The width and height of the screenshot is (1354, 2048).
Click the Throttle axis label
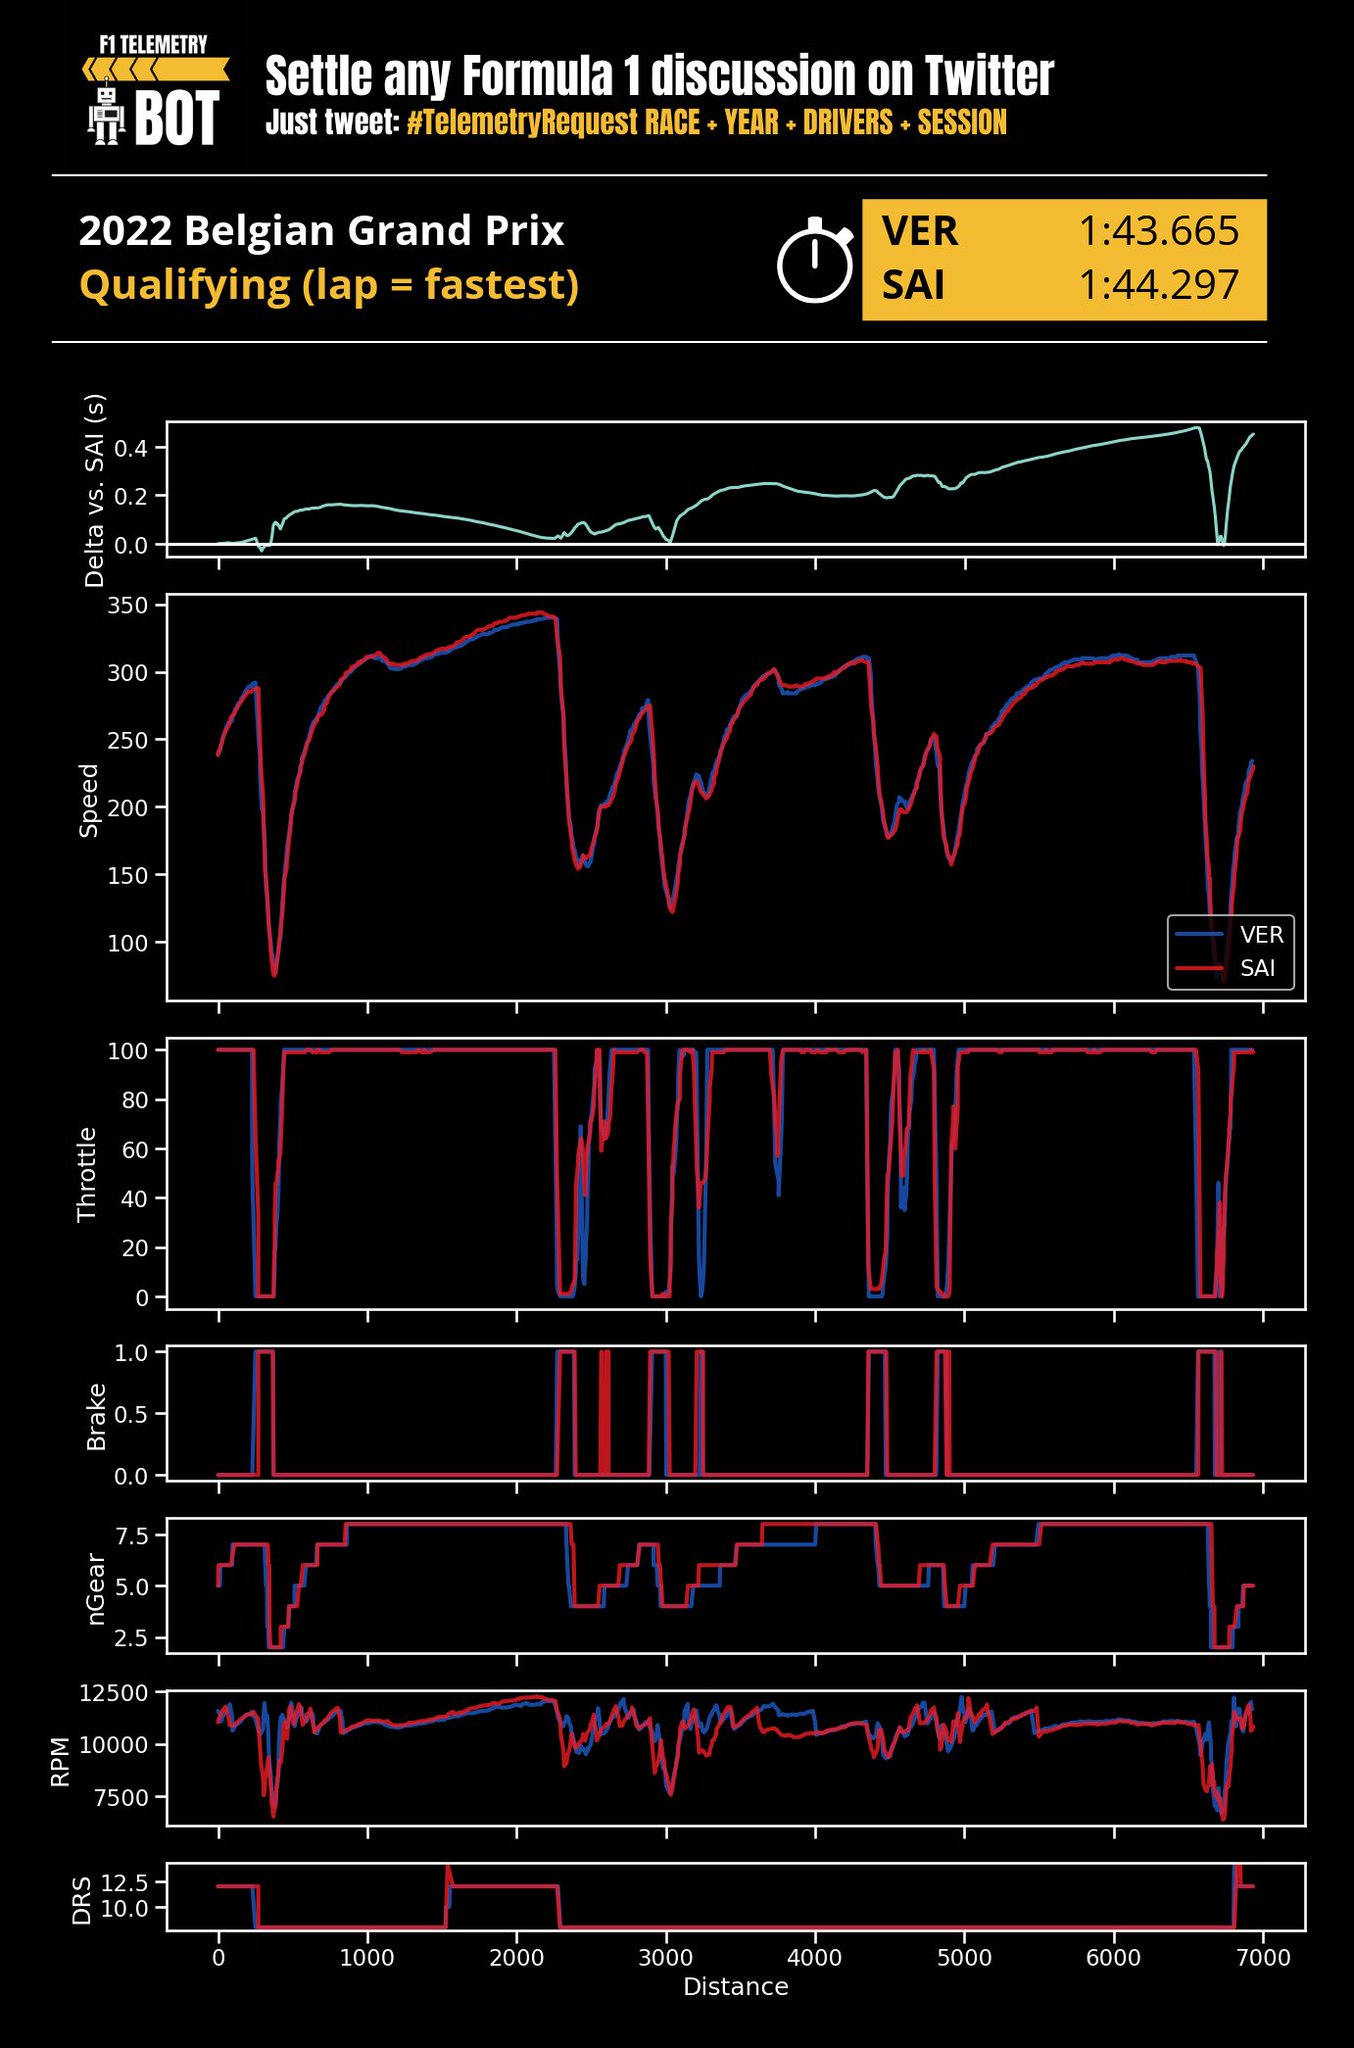click(87, 1174)
